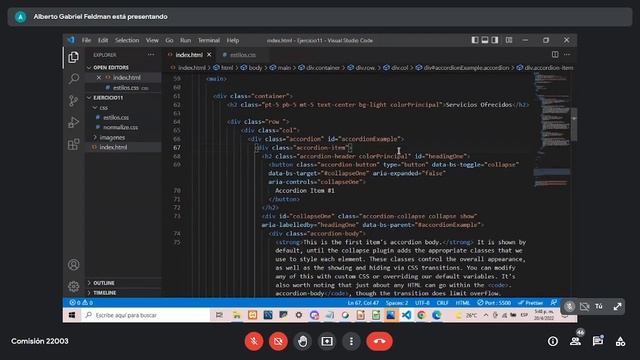
Task: Close index.html in Open Editors list
Action: click(x=98, y=77)
